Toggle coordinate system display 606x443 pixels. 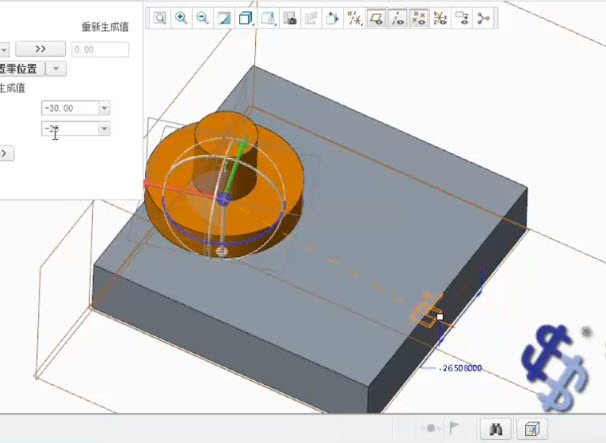point(440,18)
